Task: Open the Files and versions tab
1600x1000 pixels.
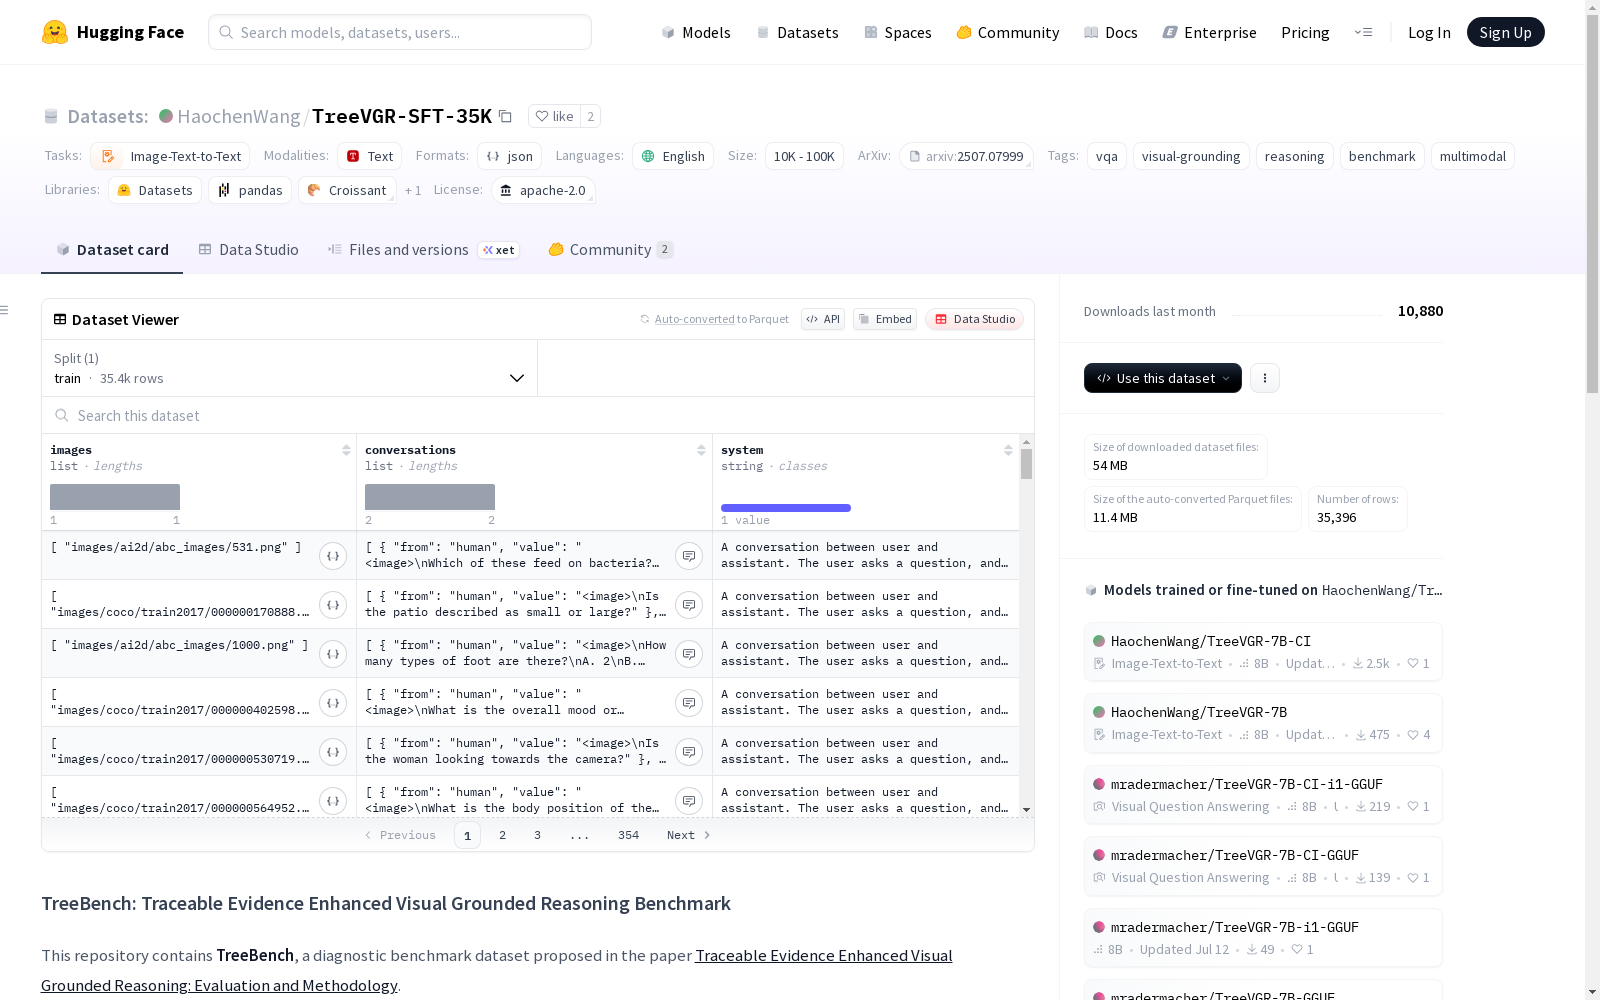Action: pyautogui.click(x=423, y=250)
